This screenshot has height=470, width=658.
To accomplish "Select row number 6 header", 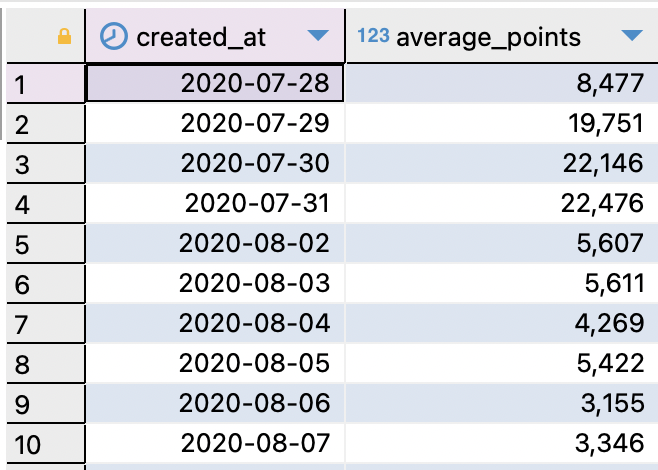I will point(46,283).
